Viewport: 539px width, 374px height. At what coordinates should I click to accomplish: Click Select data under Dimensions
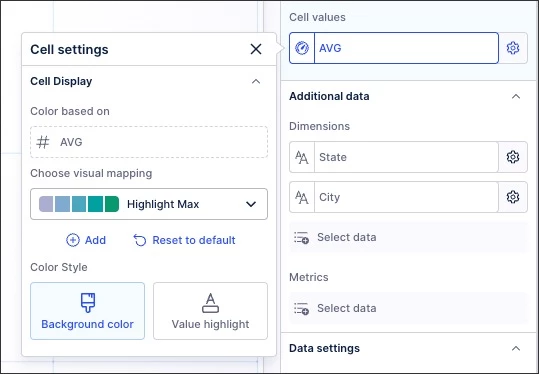click(x=408, y=237)
